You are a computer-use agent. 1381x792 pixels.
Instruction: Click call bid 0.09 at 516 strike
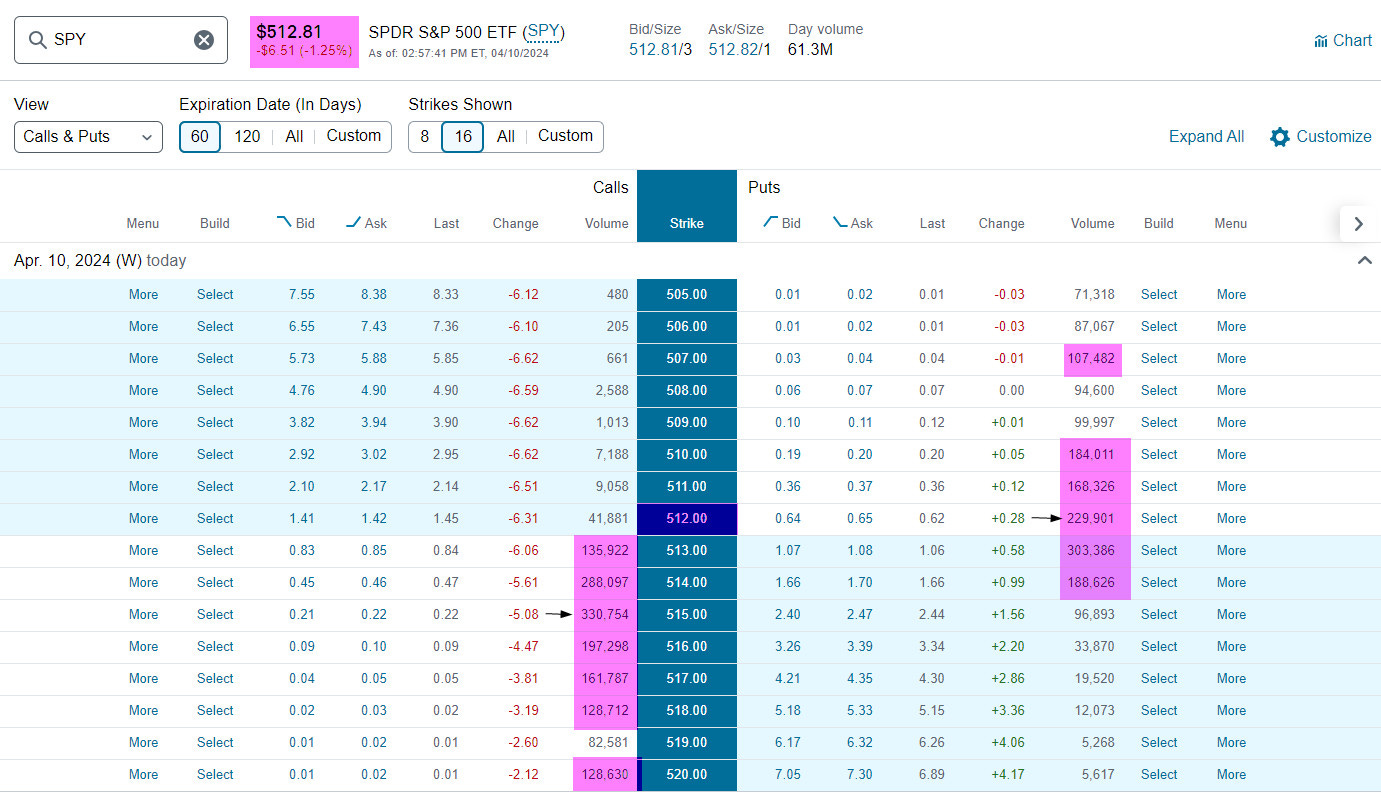tap(301, 647)
